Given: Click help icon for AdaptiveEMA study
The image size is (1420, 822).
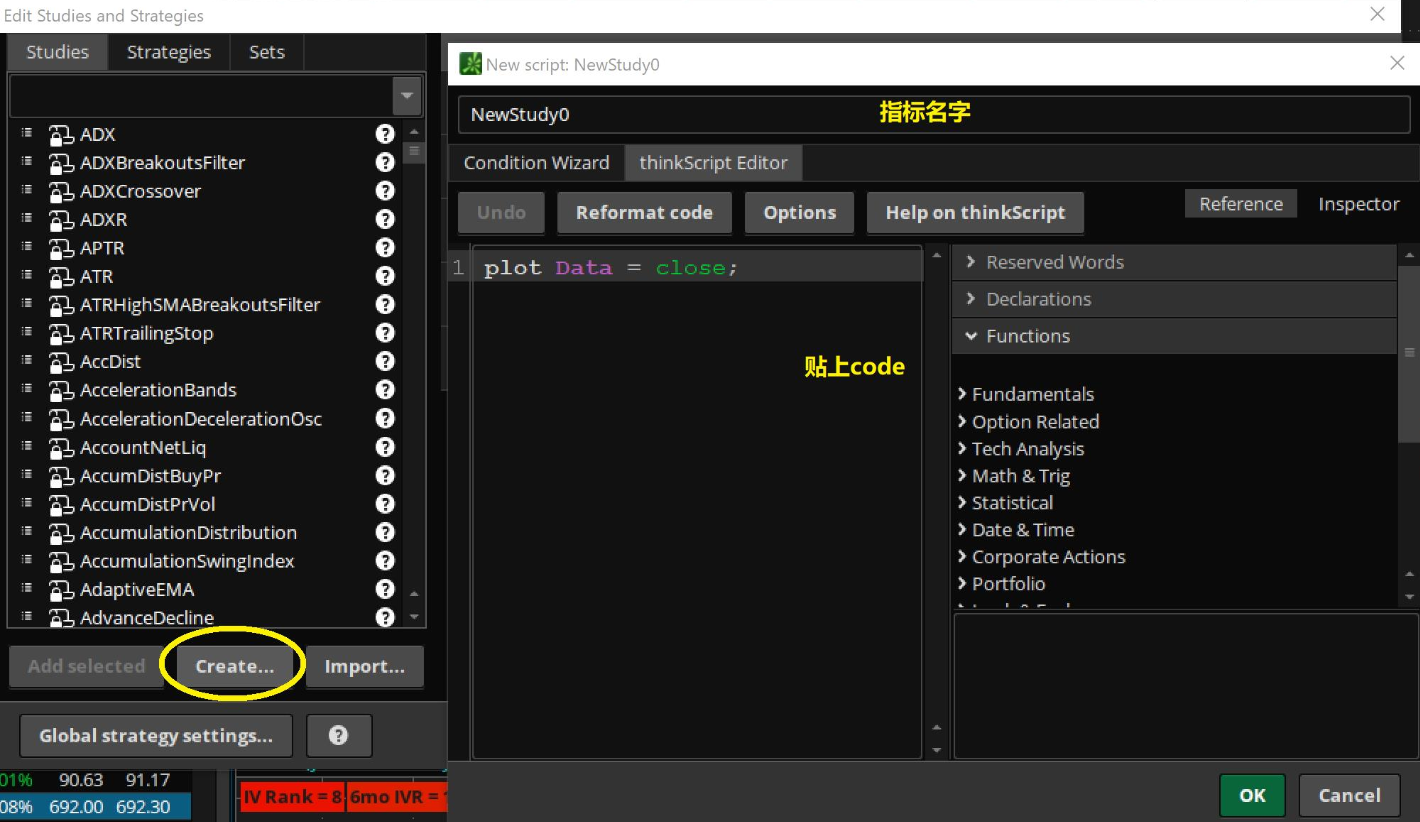Looking at the screenshot, I should [x=385, y=589].
